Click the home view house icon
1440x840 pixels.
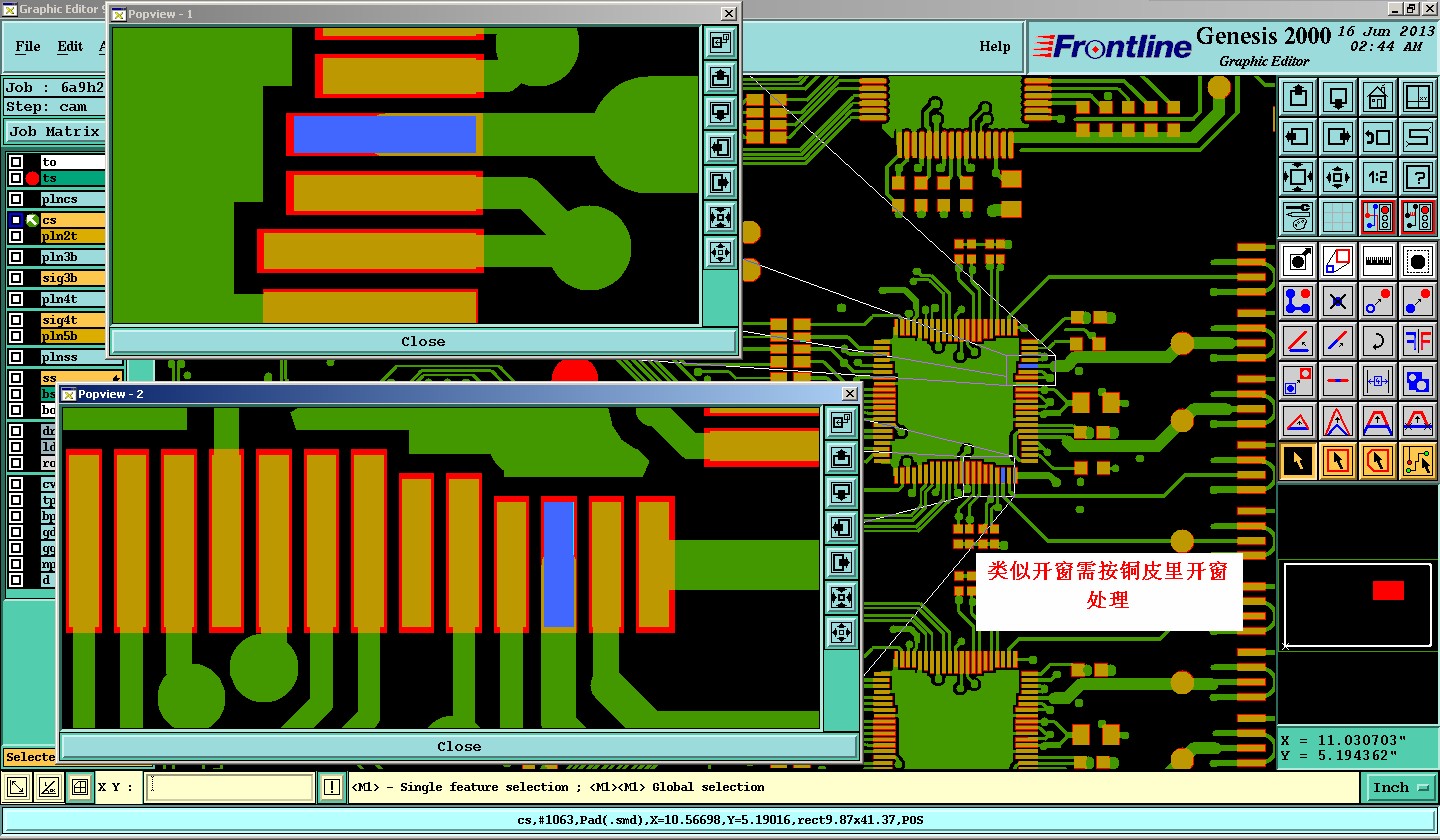pos(1377,97)
